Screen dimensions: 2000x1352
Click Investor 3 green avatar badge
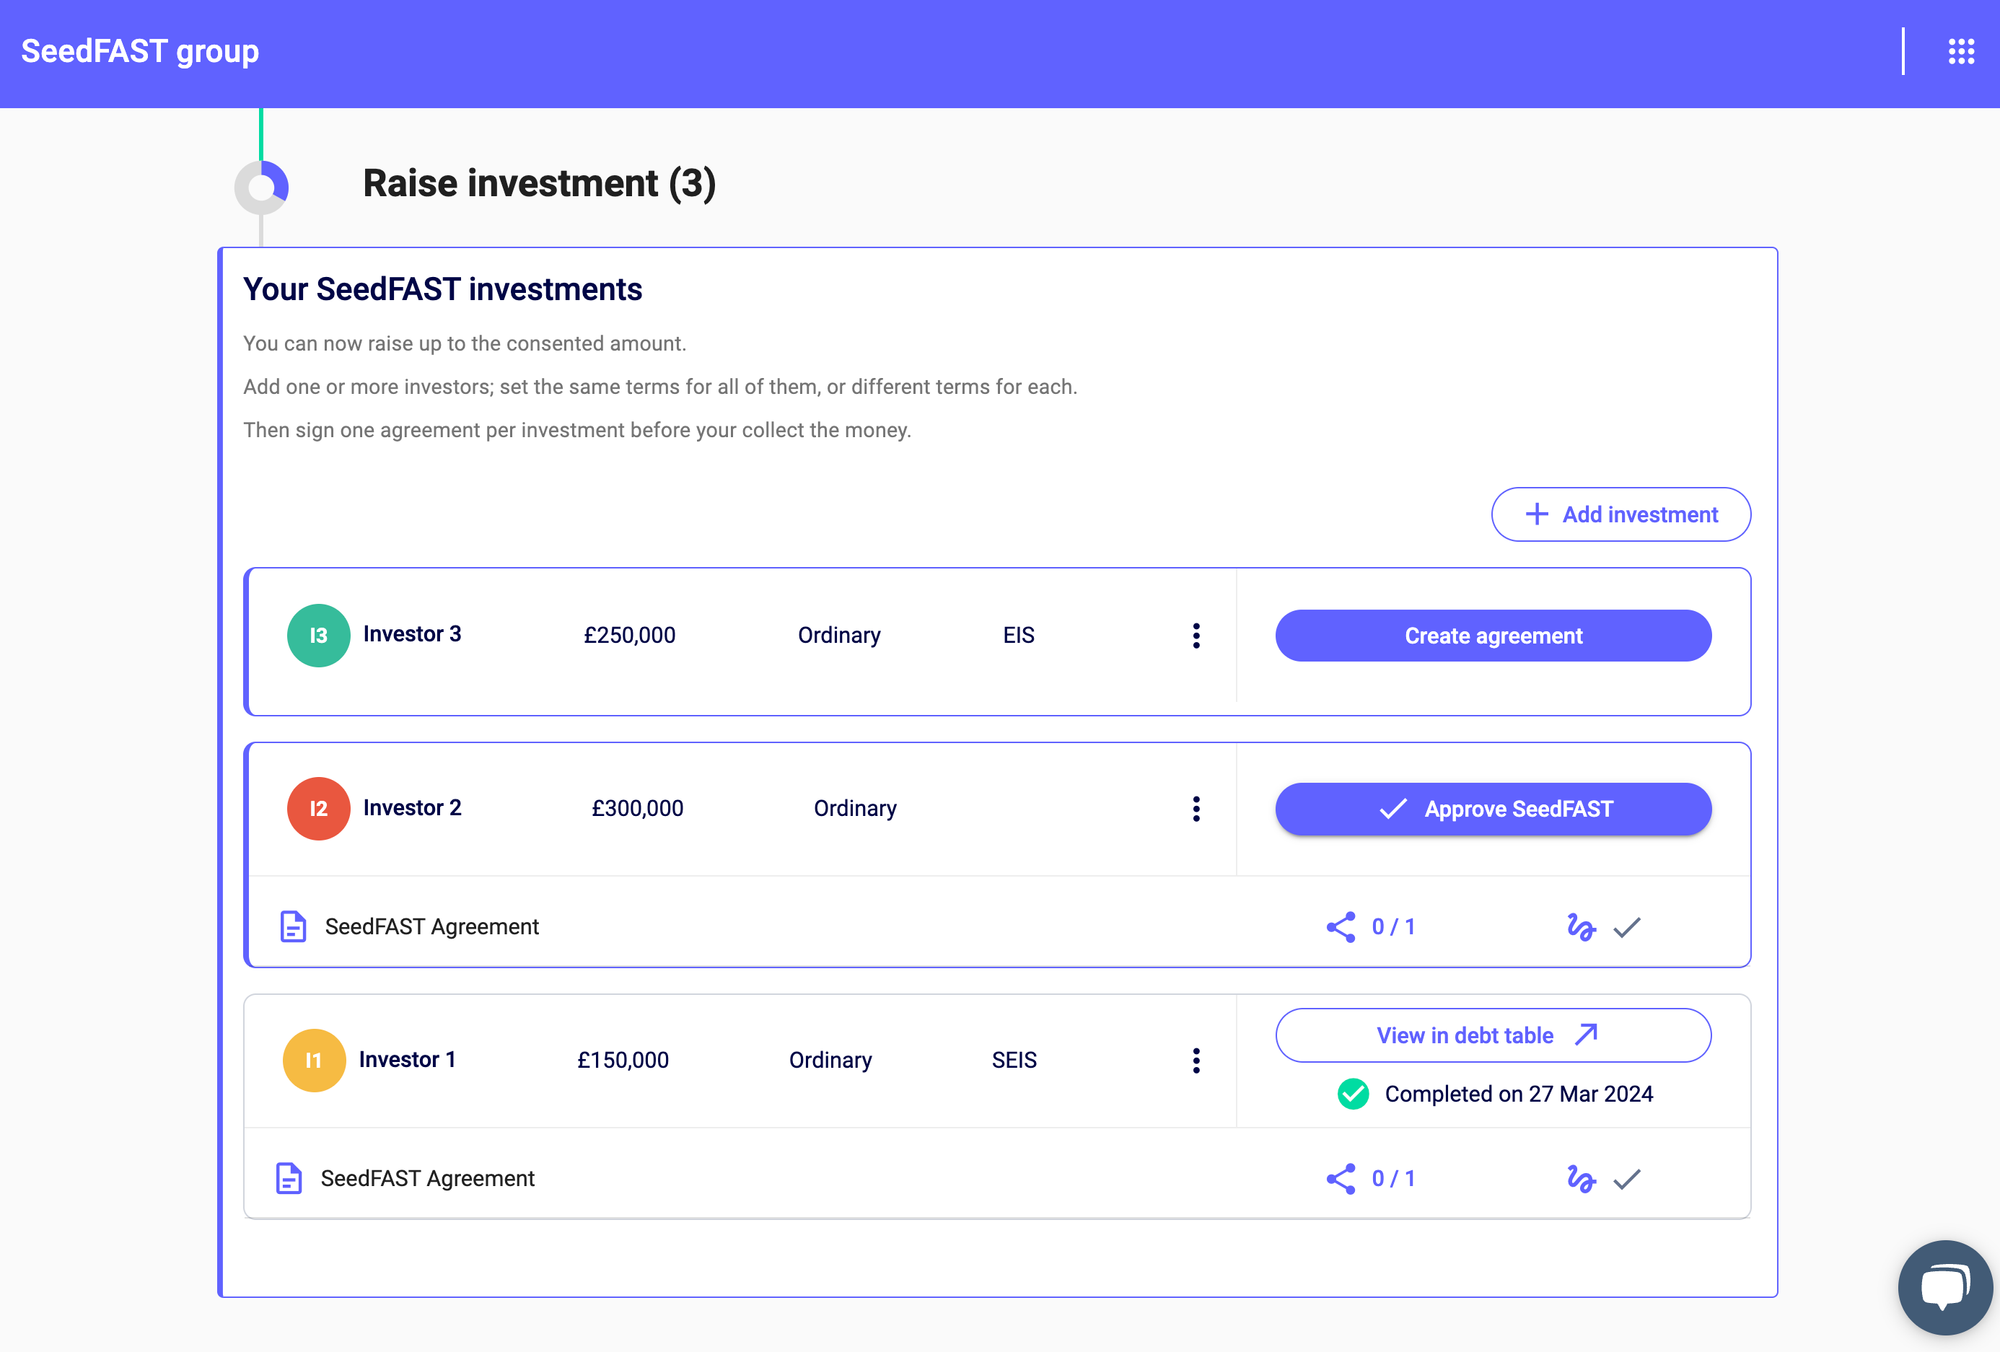point(318,636)
